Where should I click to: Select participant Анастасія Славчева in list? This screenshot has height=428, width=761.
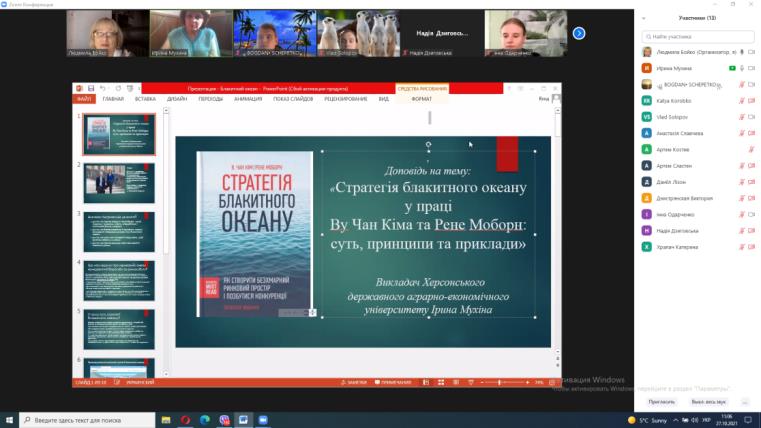click(x=698, y=133)
